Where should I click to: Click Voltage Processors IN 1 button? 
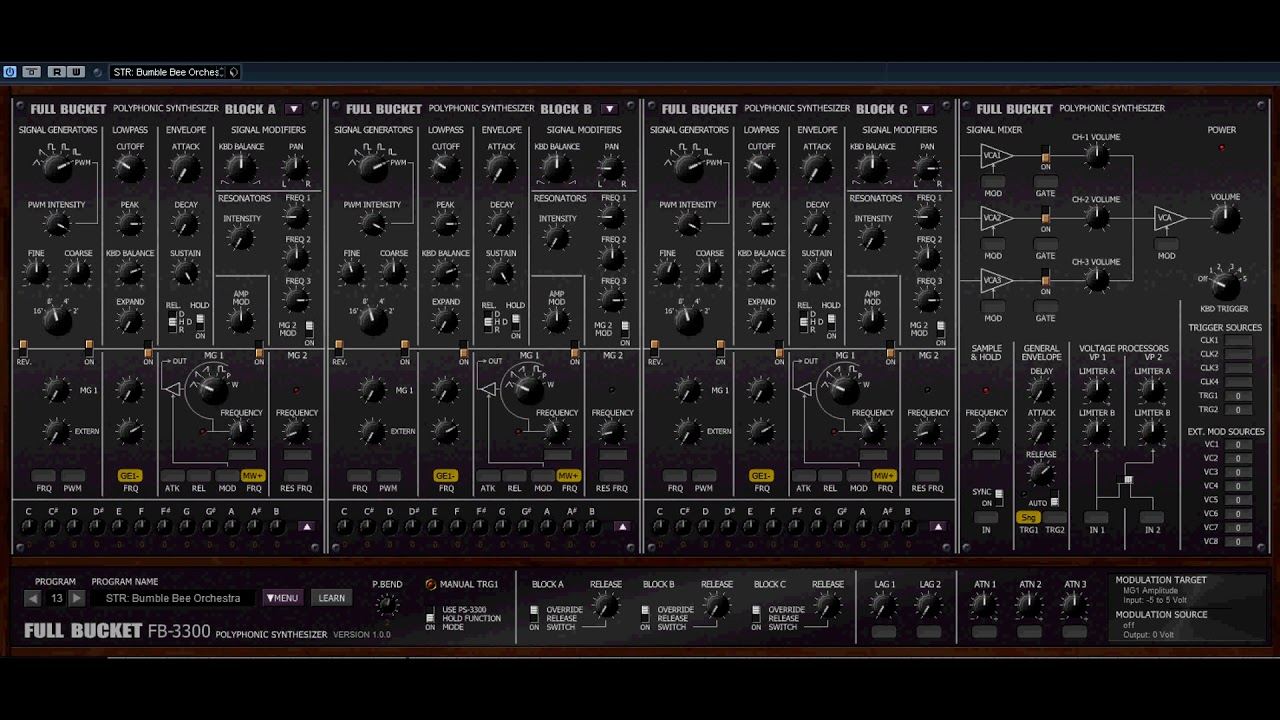point(1097,517)
